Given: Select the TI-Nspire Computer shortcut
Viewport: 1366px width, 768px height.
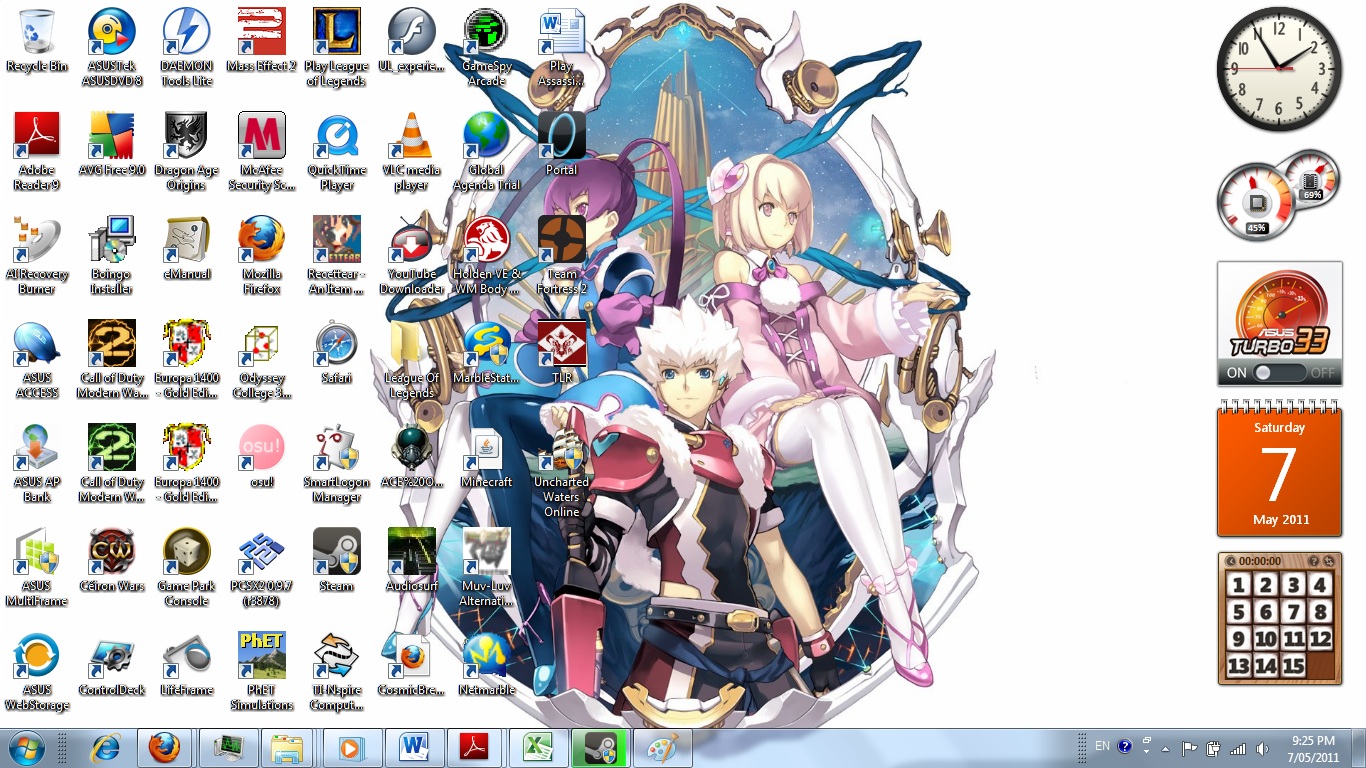Looking at the screenshot, I should (x=337, y=670).
